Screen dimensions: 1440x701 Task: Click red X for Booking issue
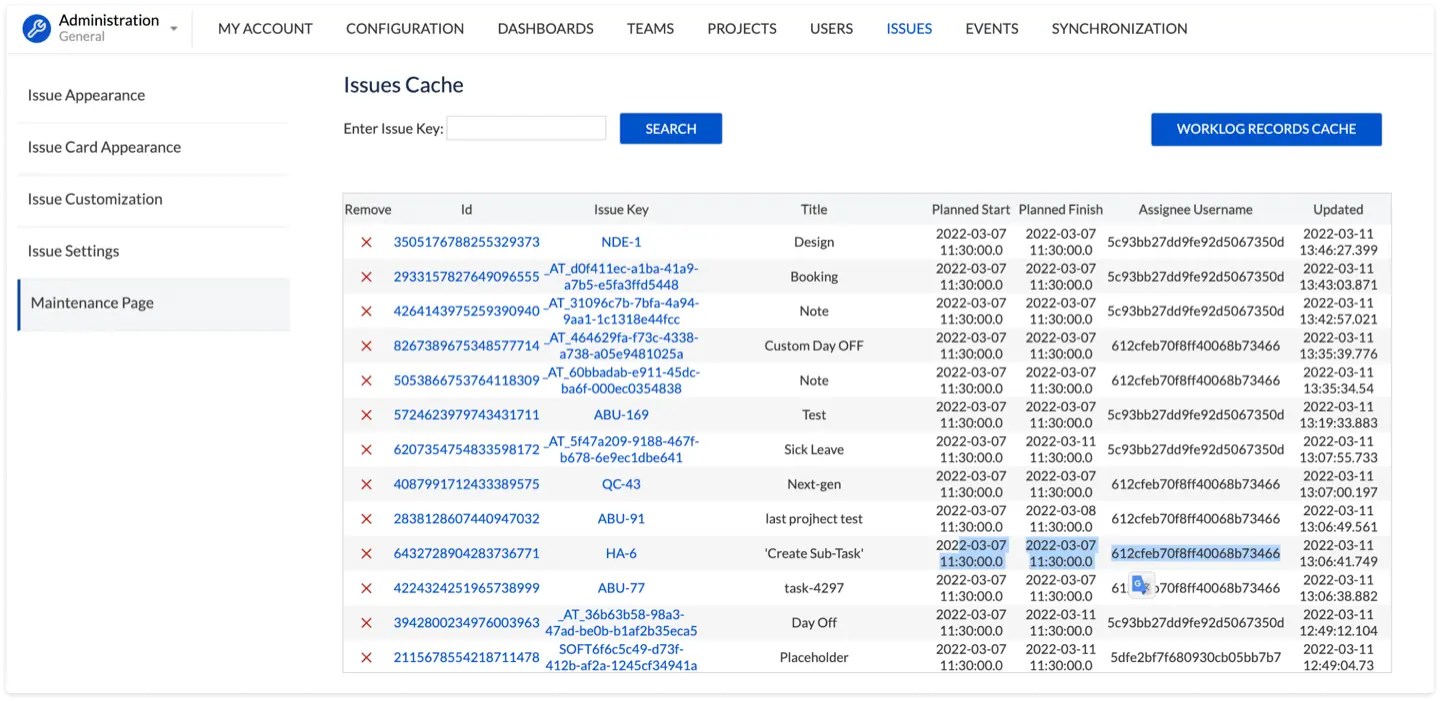[x=366, y=277]
